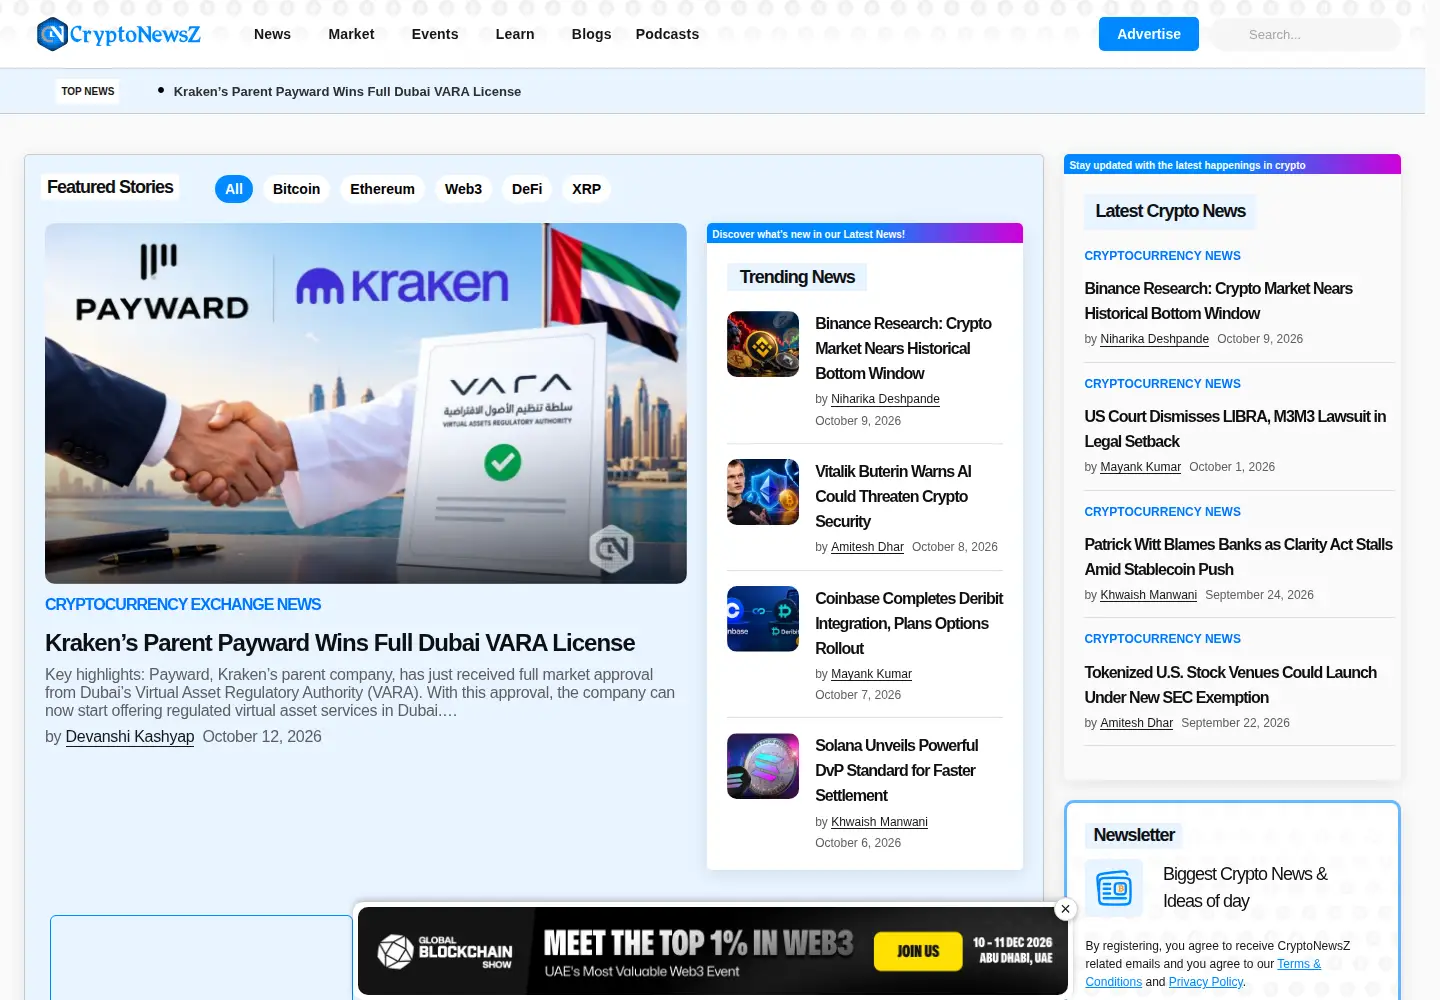Focus the Search input field
The width and height of the screenshot is (1440, 1000).
(x=1306, y=34)
